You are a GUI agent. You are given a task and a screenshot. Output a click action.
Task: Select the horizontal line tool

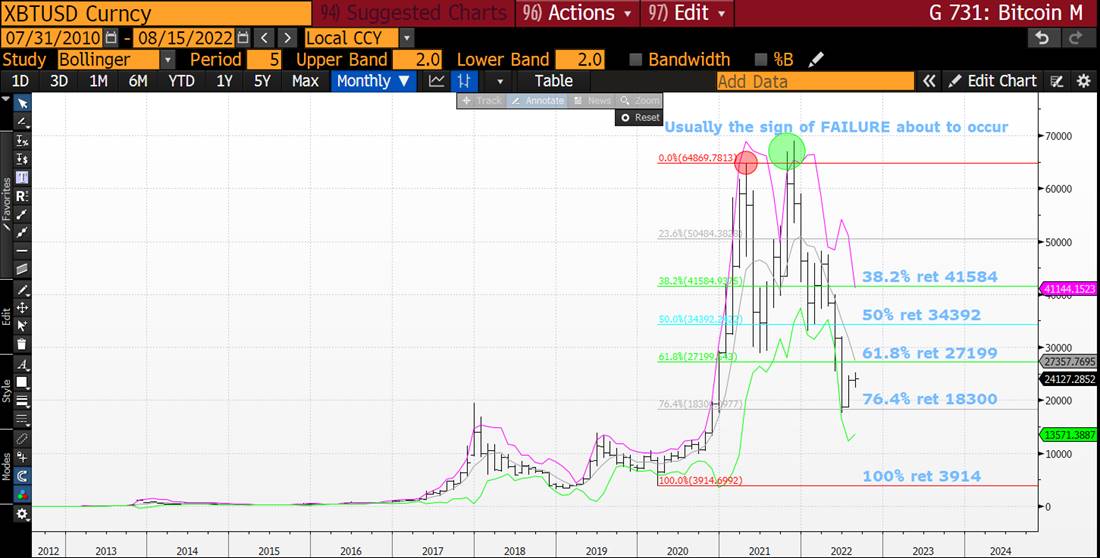[x=22, y=250]
